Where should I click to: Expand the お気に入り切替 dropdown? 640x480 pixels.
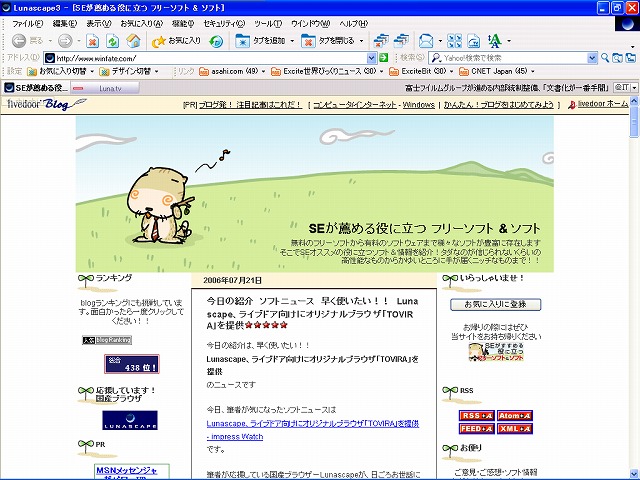(92, 71)
